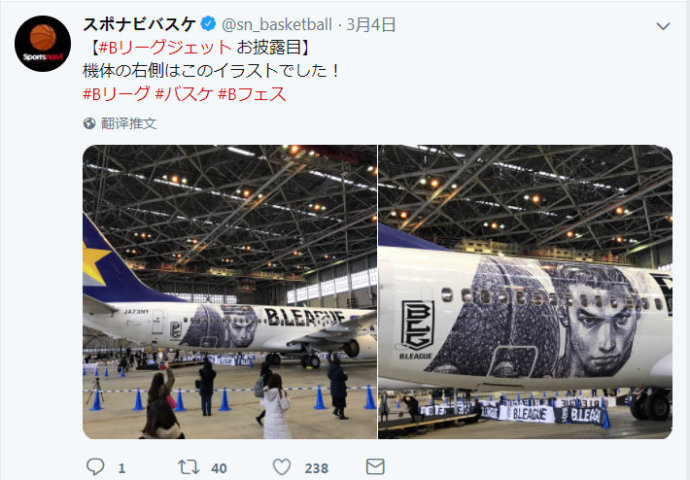Open hashtag #Bリーグ
This screenshot has width=690, height=480.
[117, 94]
